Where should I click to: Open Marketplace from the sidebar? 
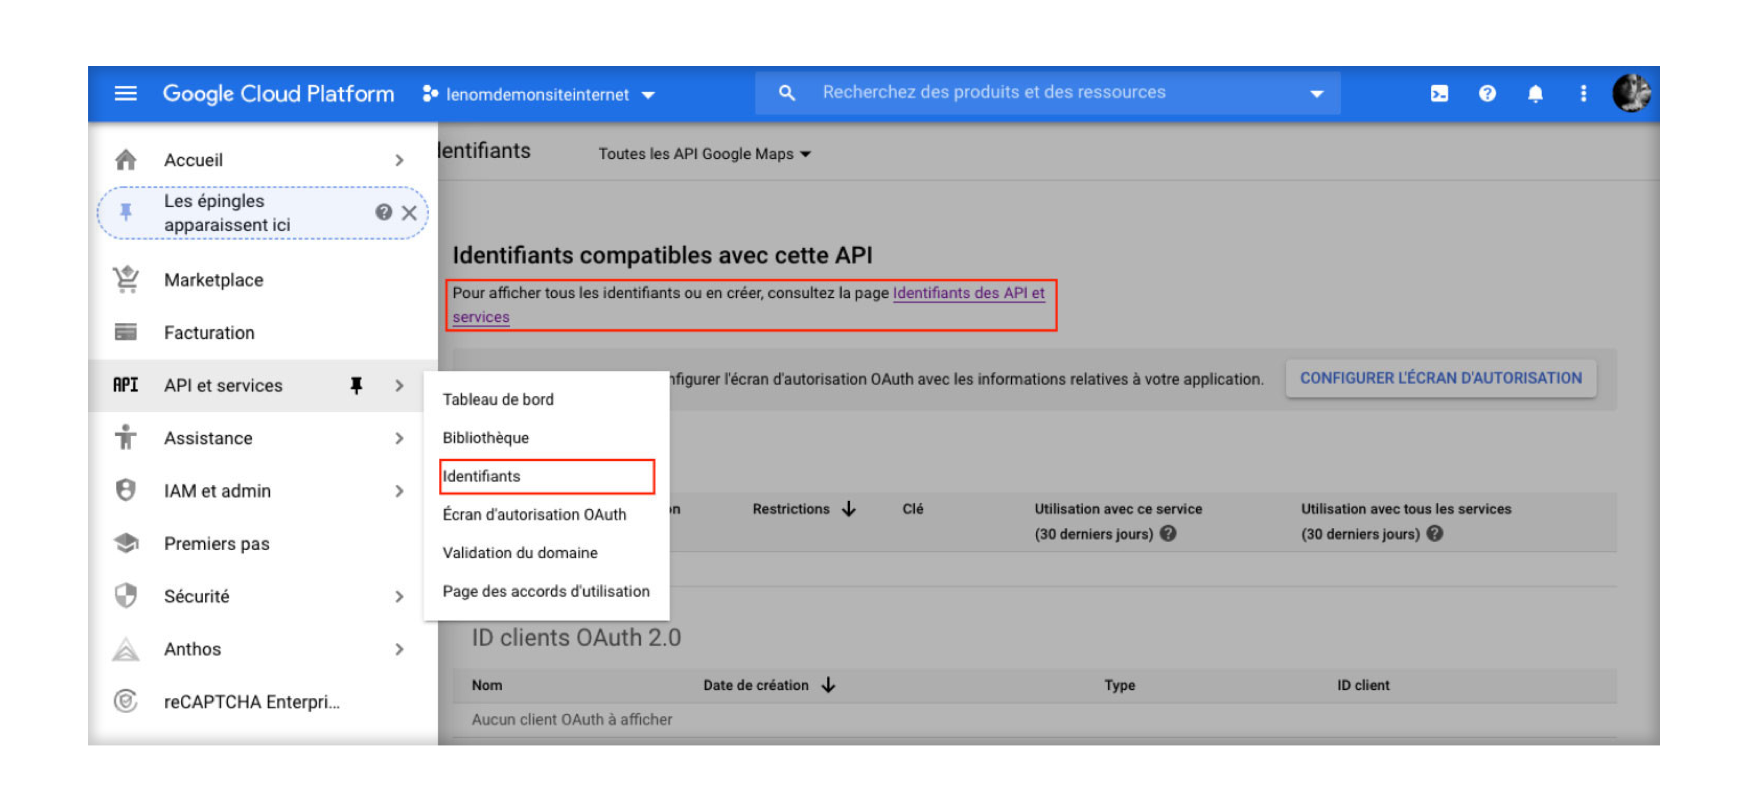(214, 280)
